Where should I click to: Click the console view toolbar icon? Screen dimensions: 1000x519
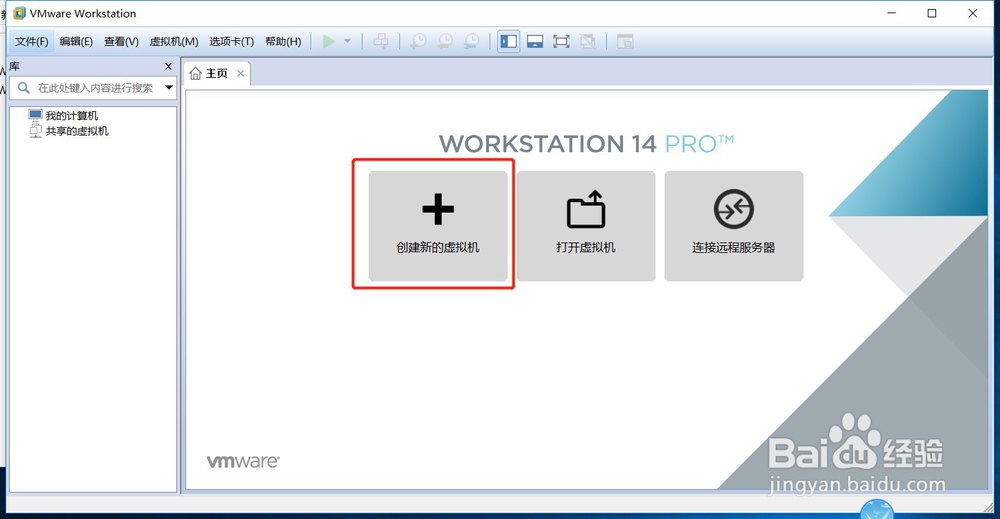pyautogui.click(x=625, y=42)
